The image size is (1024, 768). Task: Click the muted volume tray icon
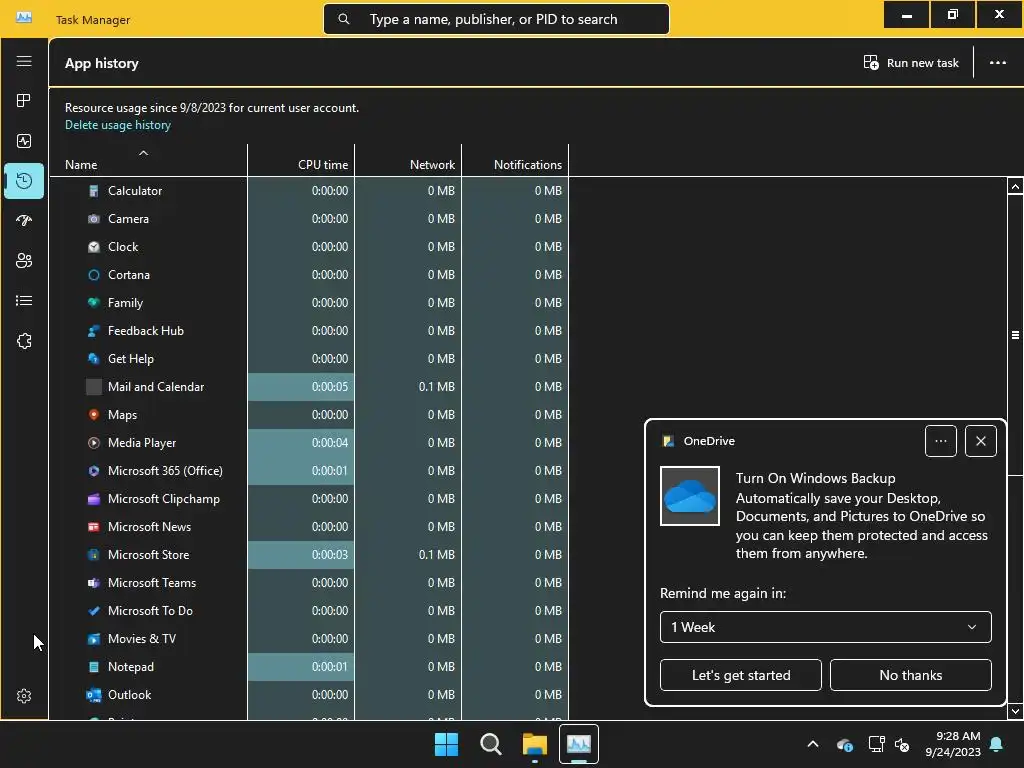pyautogui.click(x=902, y=744)
